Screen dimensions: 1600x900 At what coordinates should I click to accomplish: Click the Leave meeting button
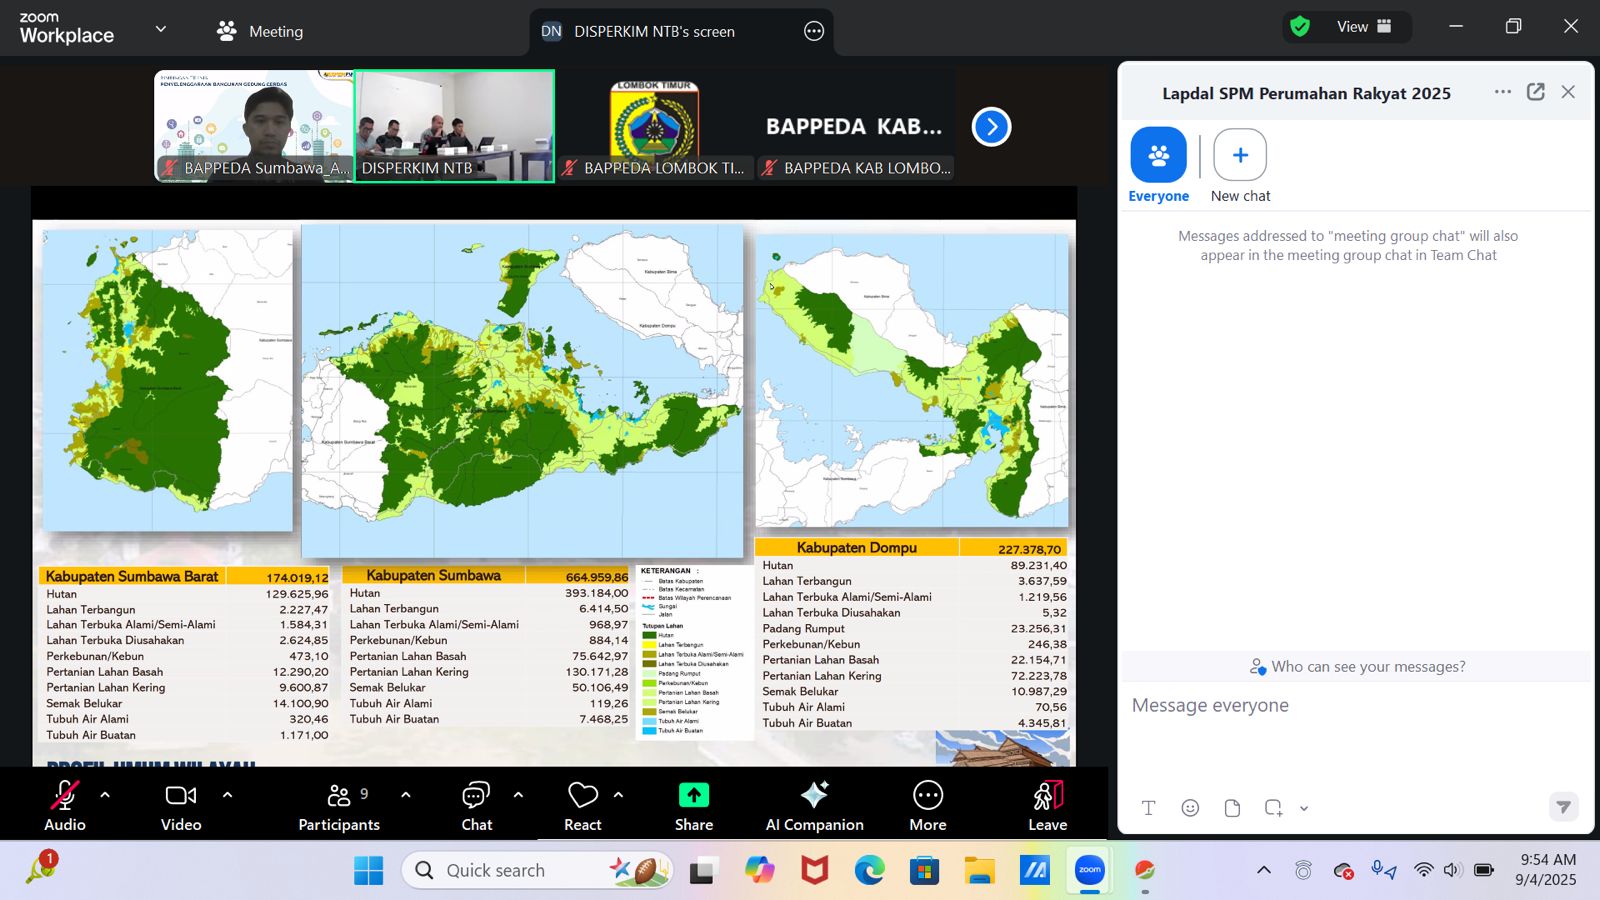(1047, 805)
